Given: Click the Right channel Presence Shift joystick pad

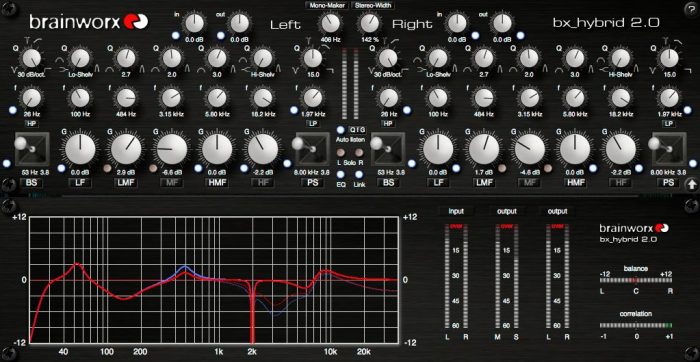Looking at the screenshot, I should point(667,149).
